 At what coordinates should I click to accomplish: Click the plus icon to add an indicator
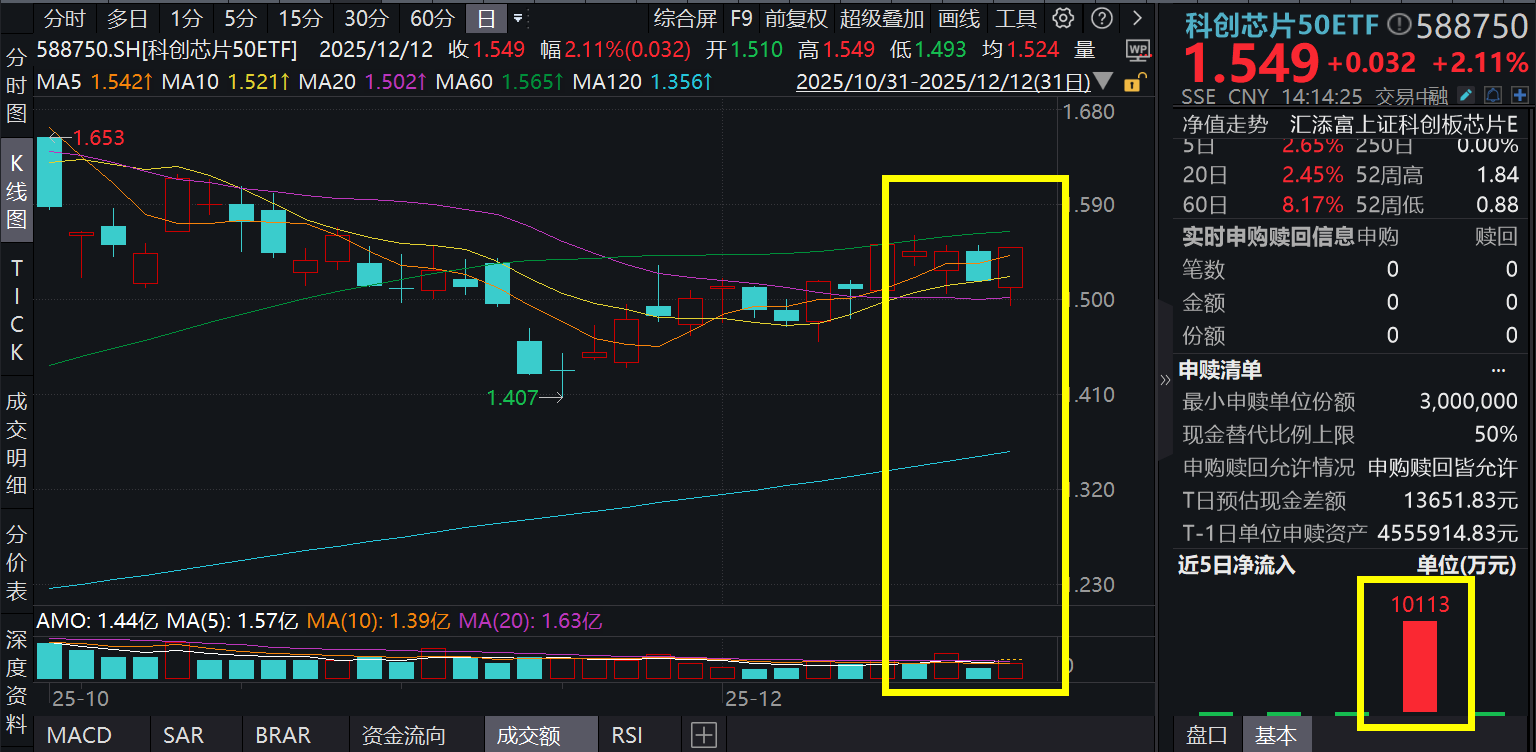point(703,735)
